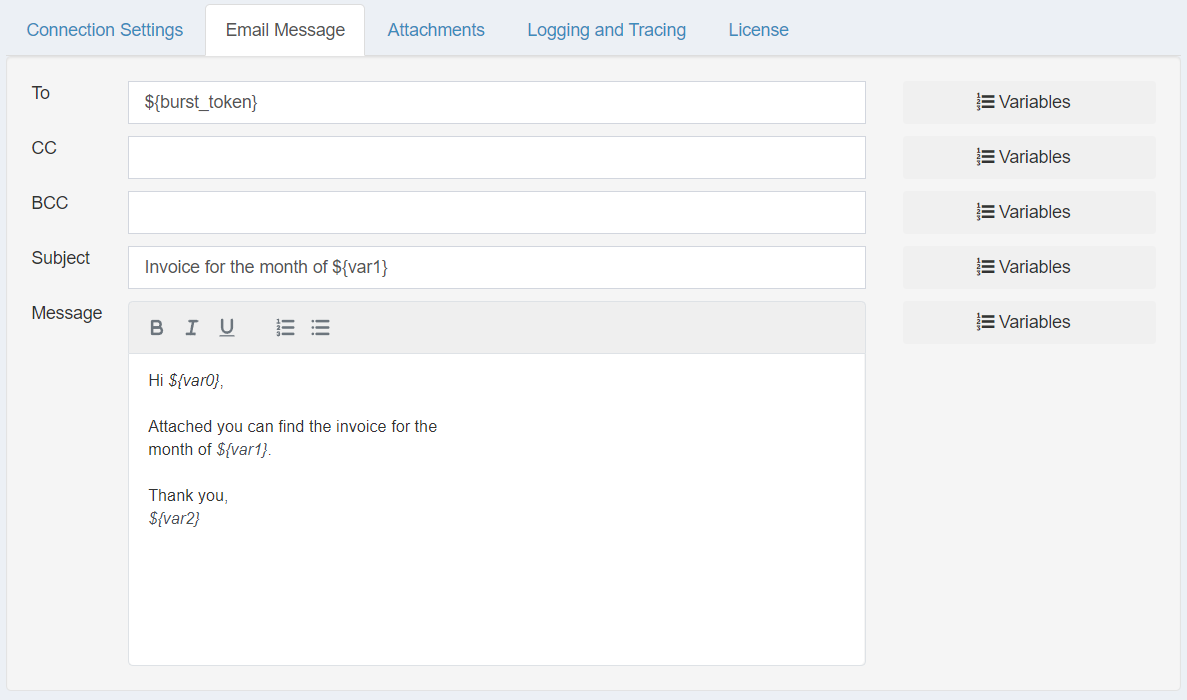This screenshot has height=700, width=1187.
Task: Open Variables for the Message field
Action: [x=1029, y=322]
